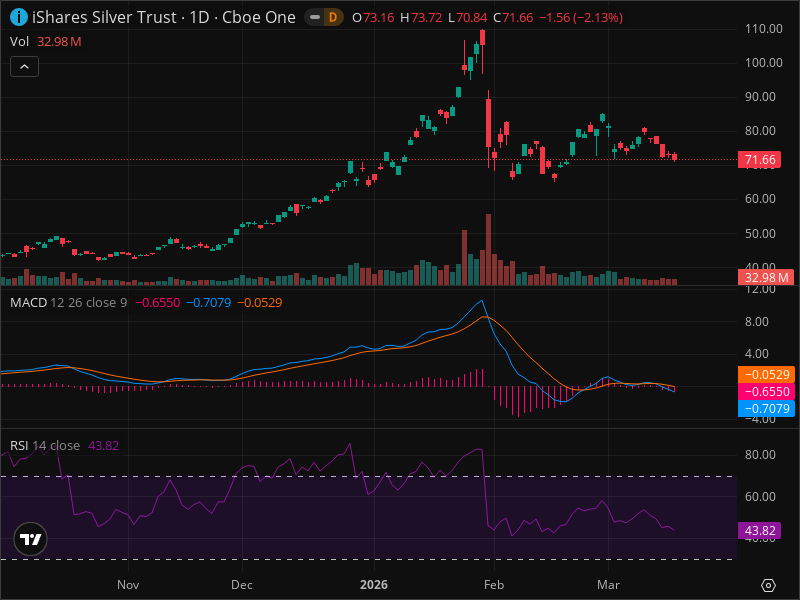
Task: Click the iShares Silver Trust symbol title
Action: 104,17
